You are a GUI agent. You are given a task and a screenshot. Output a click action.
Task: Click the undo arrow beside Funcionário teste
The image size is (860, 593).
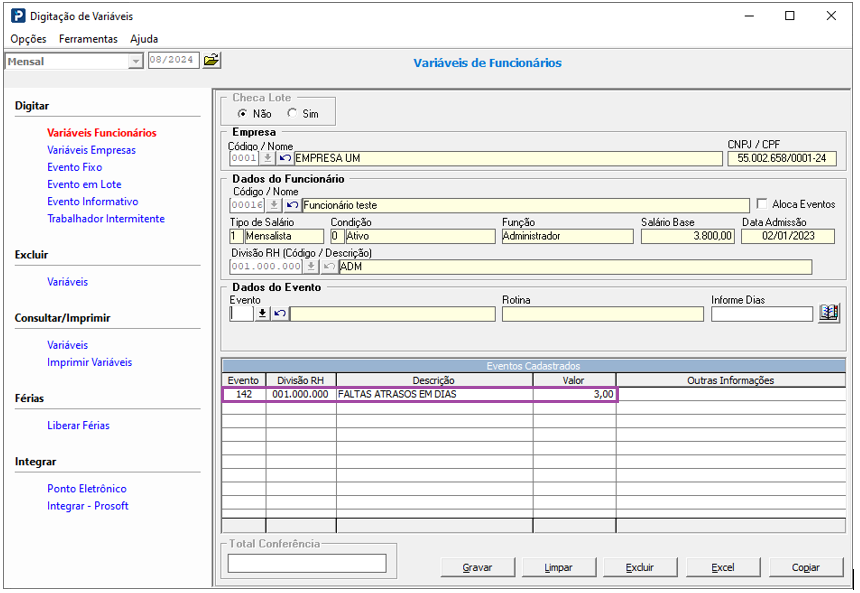pos(292,205)
